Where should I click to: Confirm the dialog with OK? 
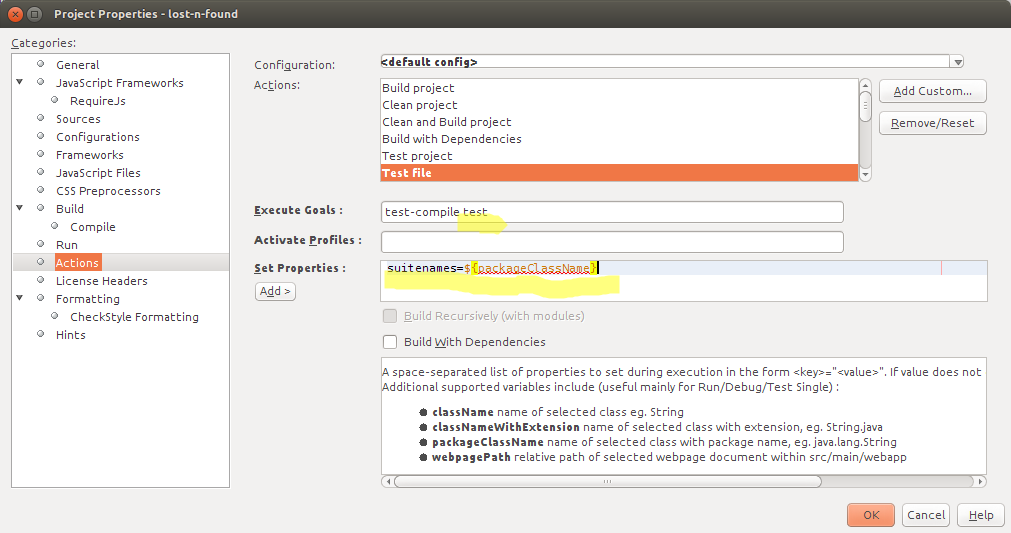click(x=870, y=515)
